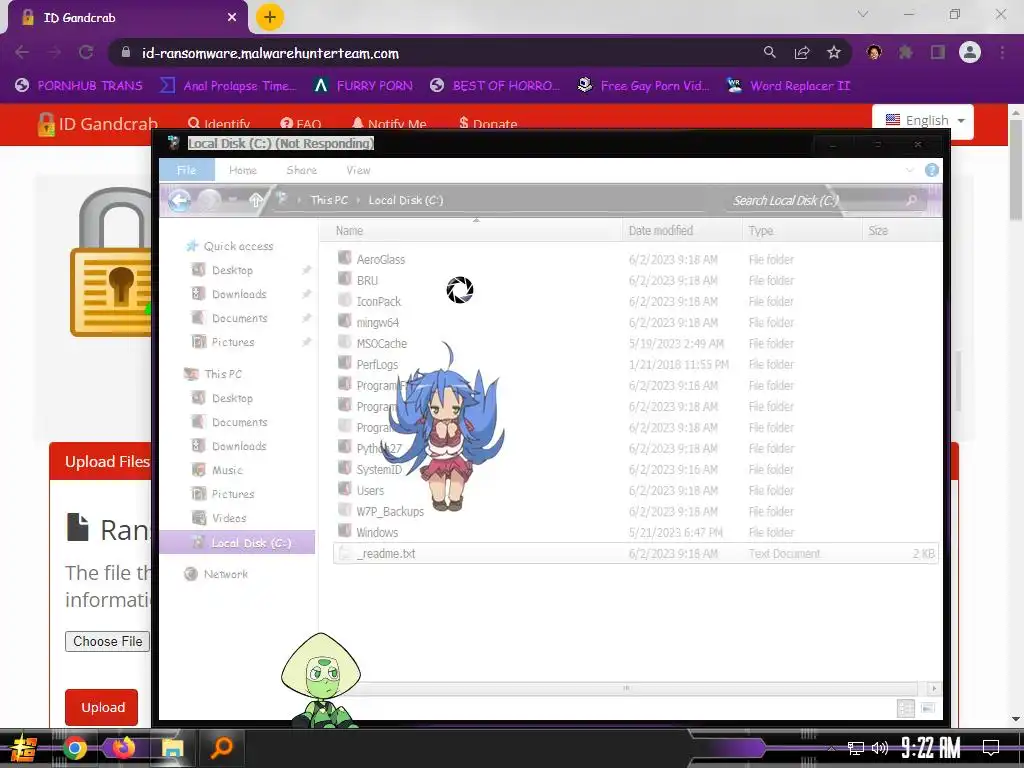Image resolution: width=1024 pixels, height=768 pixels.
Task: Expand the Explorer ribbon with the chevron
Action: (910, 170)
